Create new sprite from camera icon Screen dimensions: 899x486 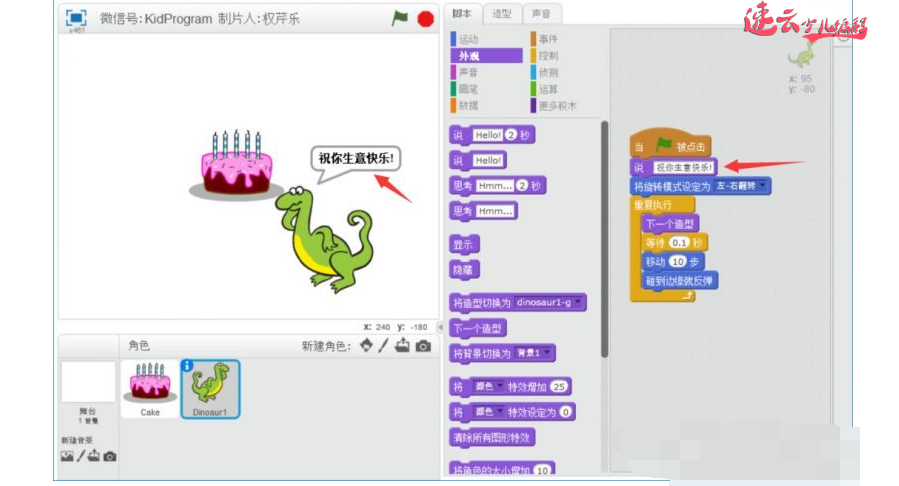423,346
